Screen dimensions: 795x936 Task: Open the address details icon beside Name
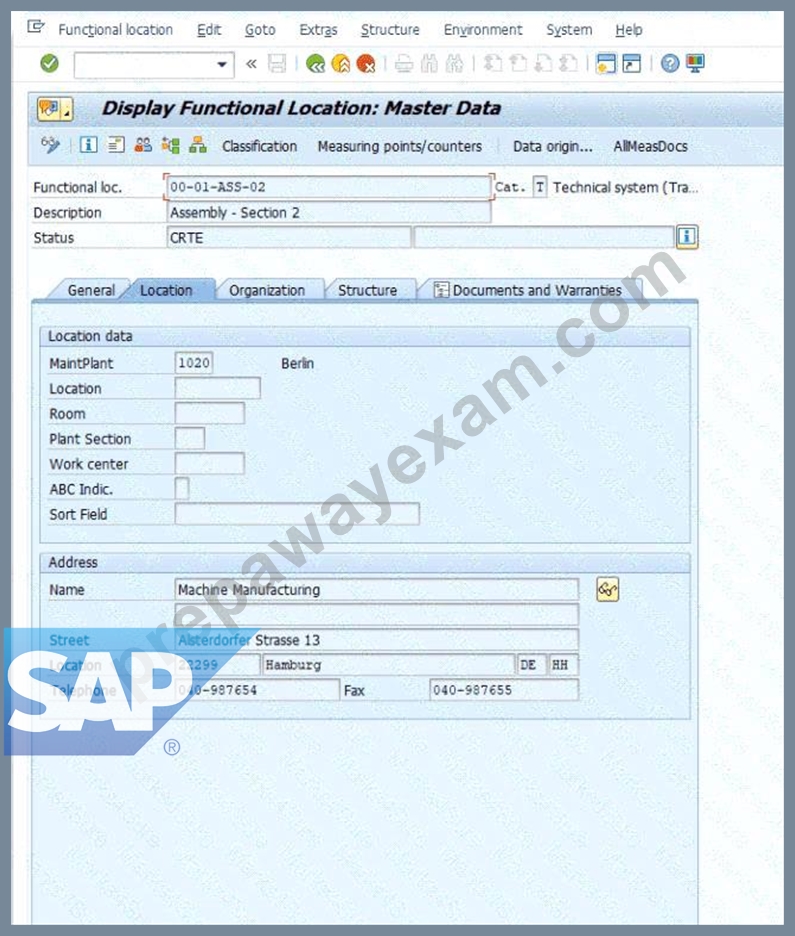click(x=607, y=590)
